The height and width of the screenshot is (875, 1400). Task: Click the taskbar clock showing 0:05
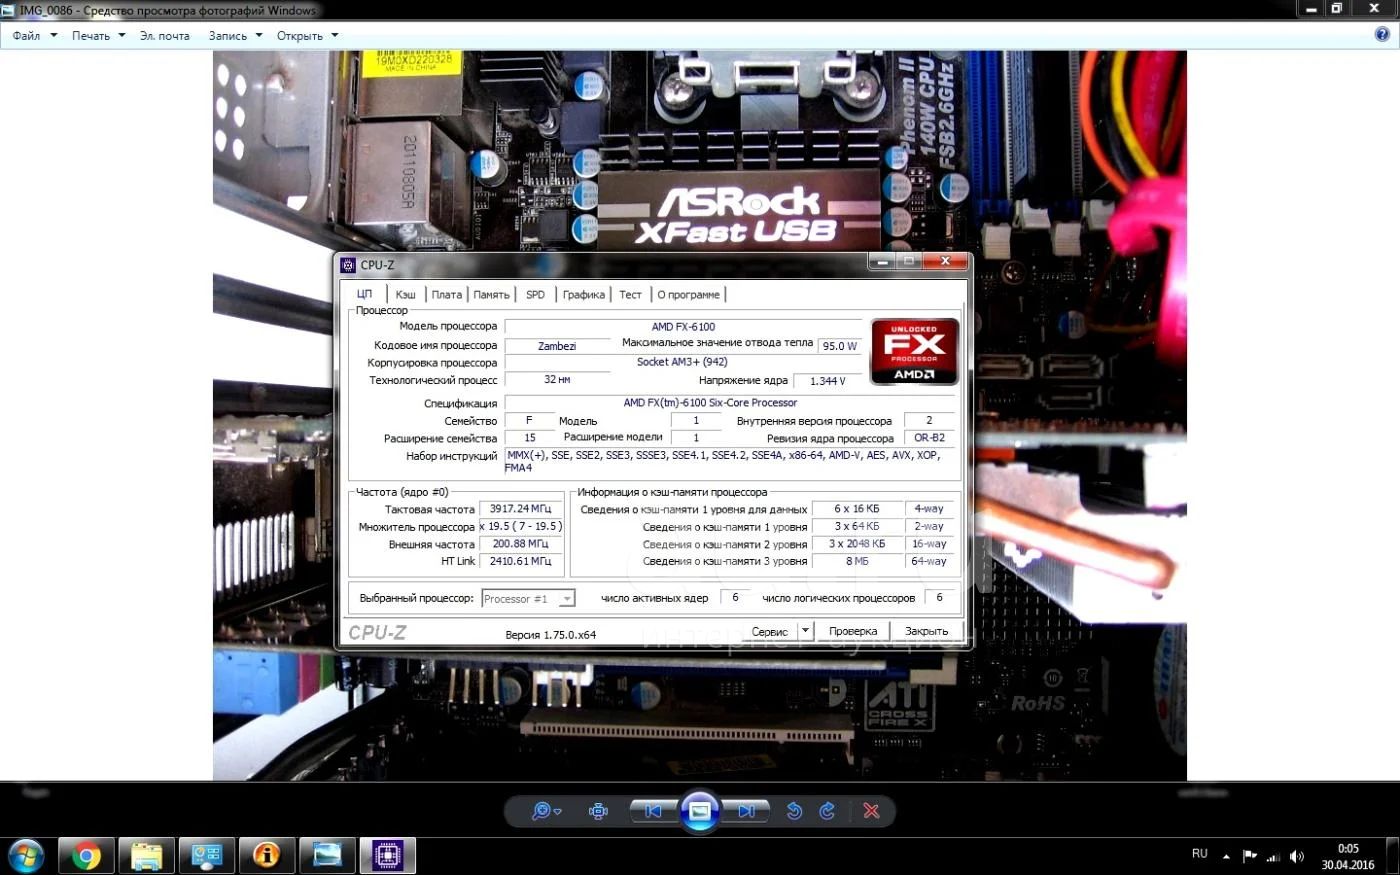(1347, 857)
